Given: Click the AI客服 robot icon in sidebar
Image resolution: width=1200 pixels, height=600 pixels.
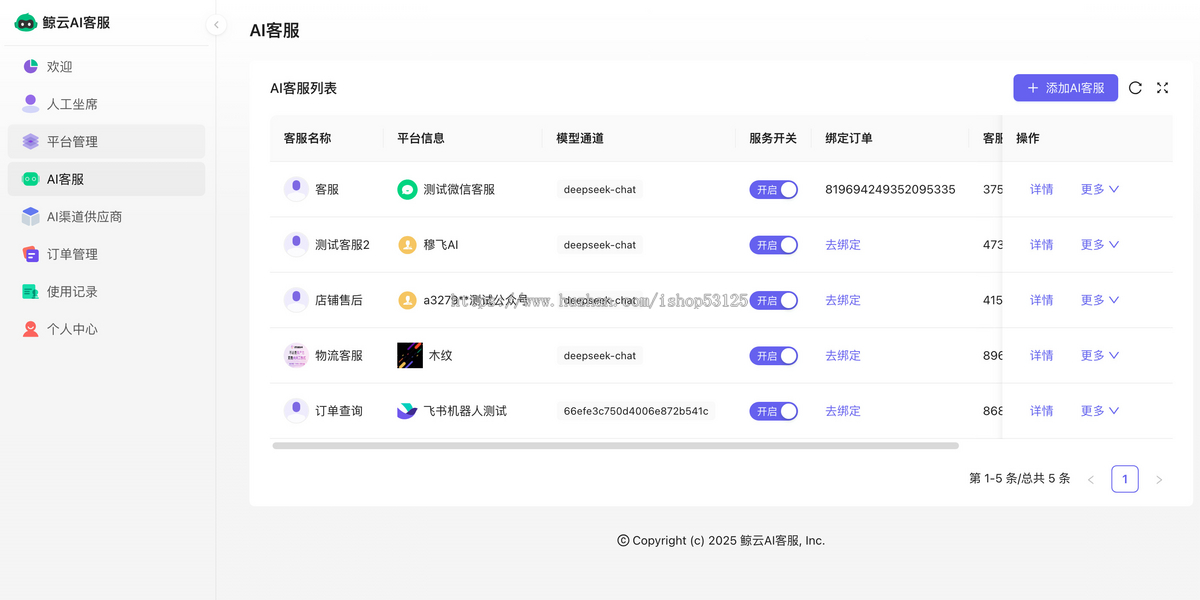Looking at the screenshot, I should pos(30,179).
